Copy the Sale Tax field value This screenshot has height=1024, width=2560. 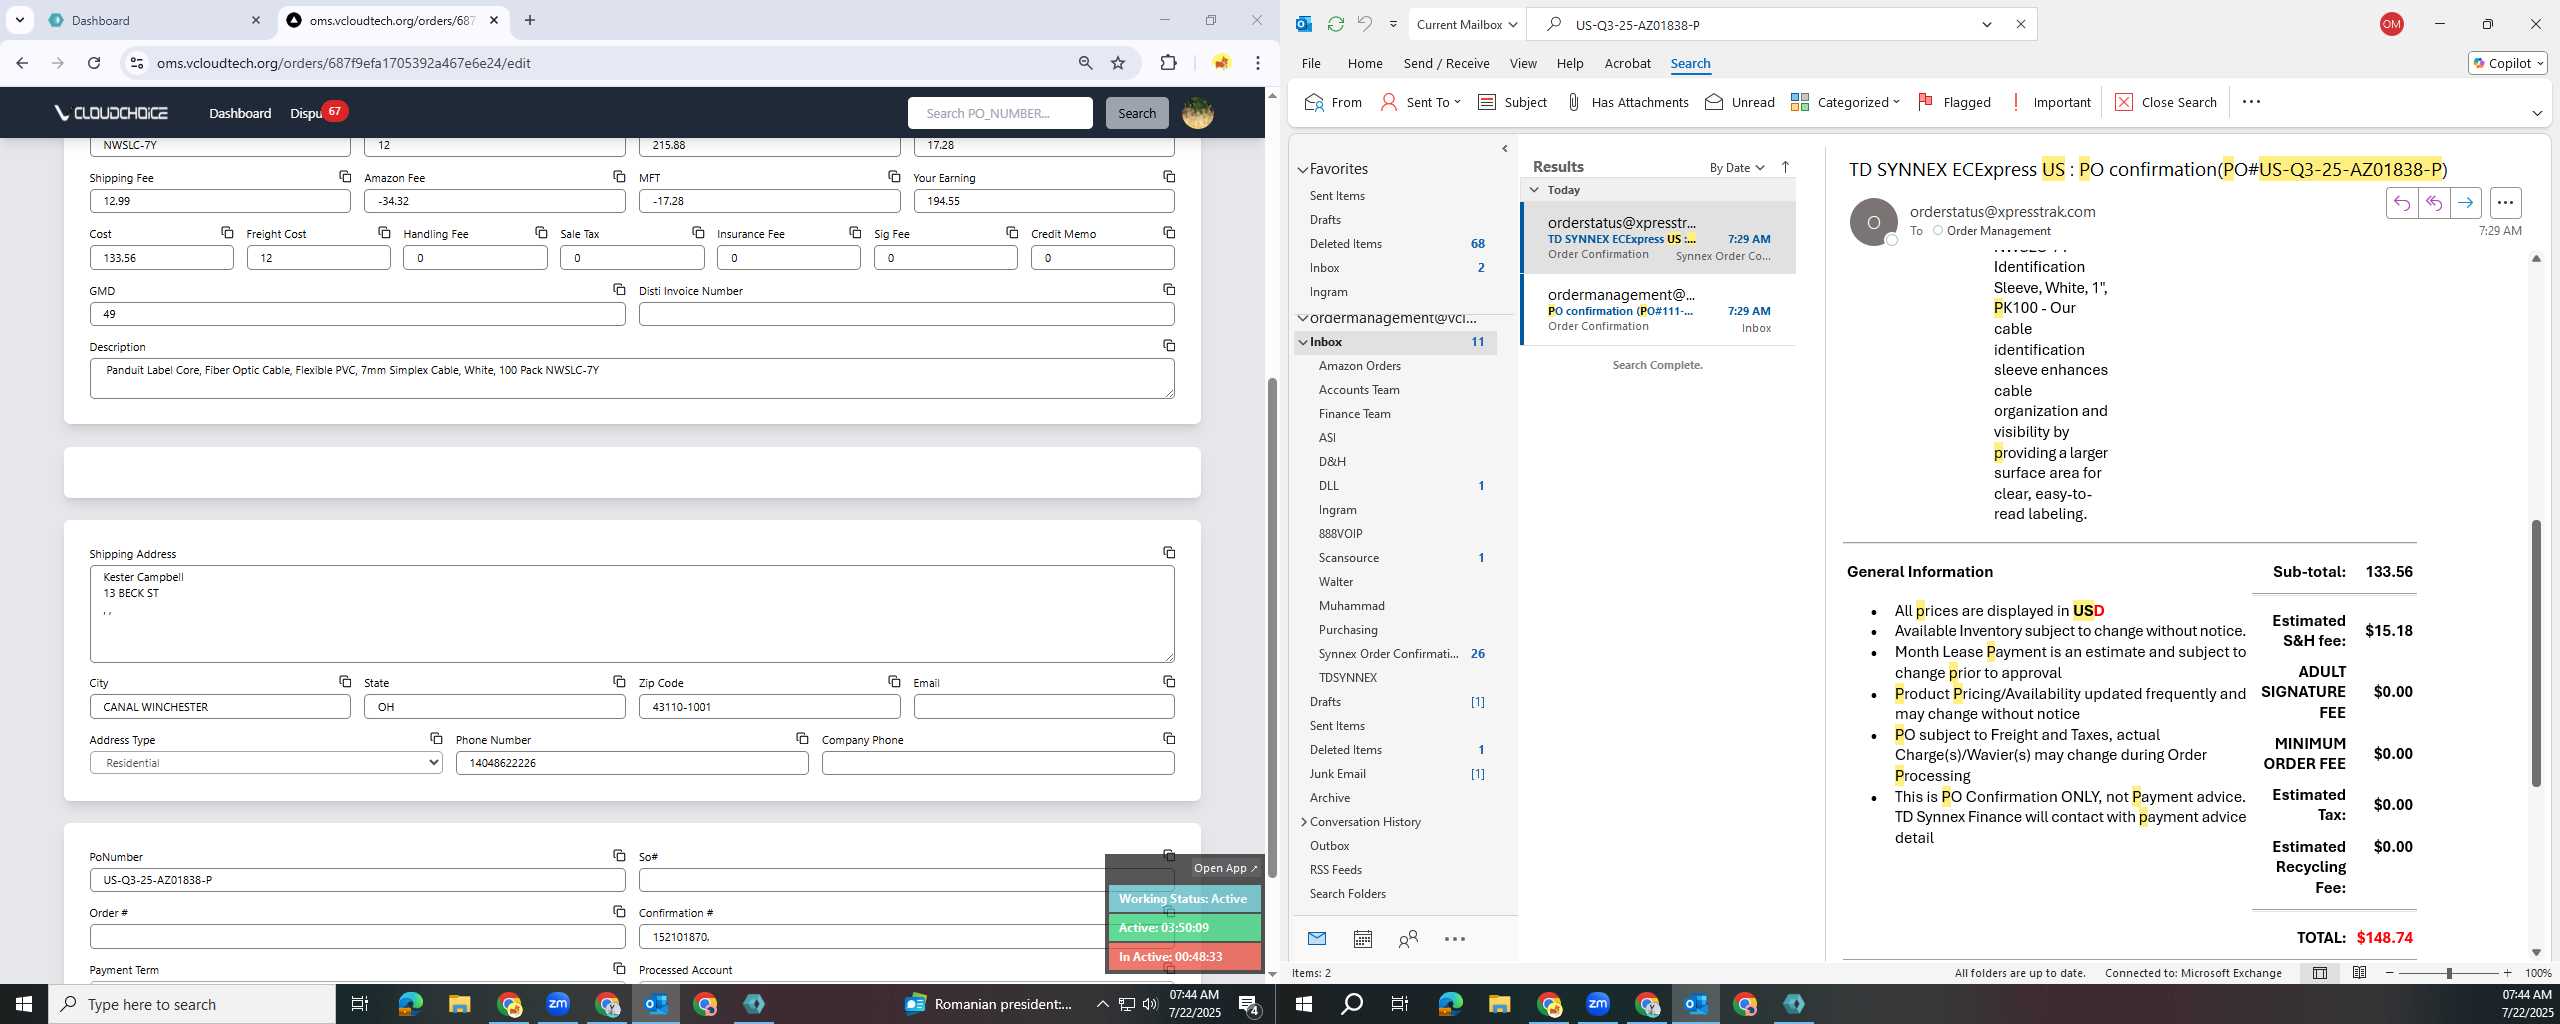[x=698, y=232]
